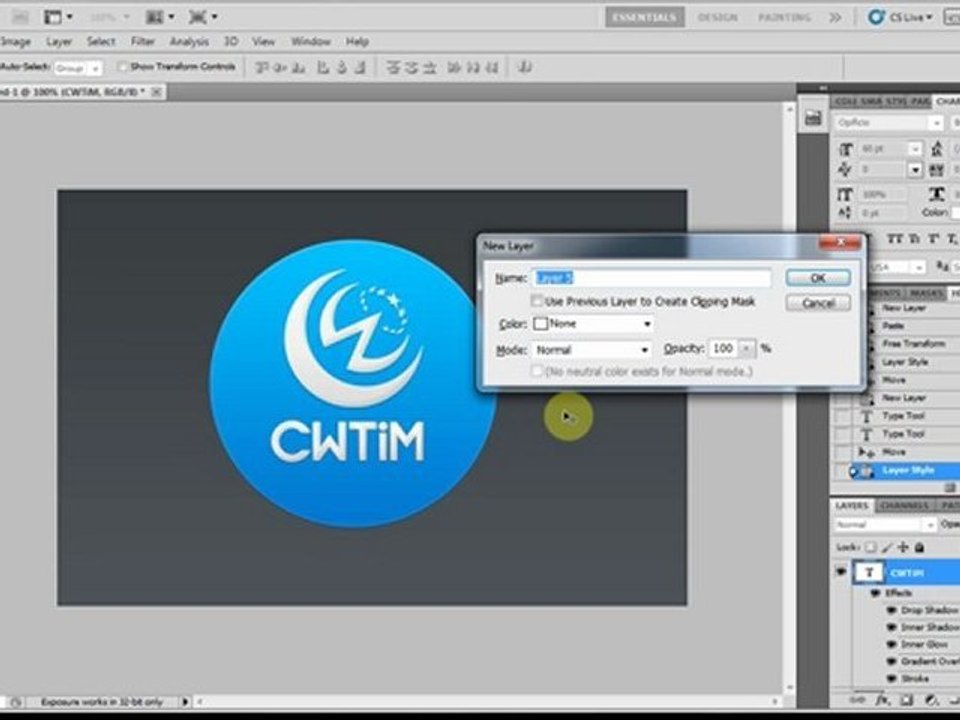Select the Design workspace button

(718, 17)
